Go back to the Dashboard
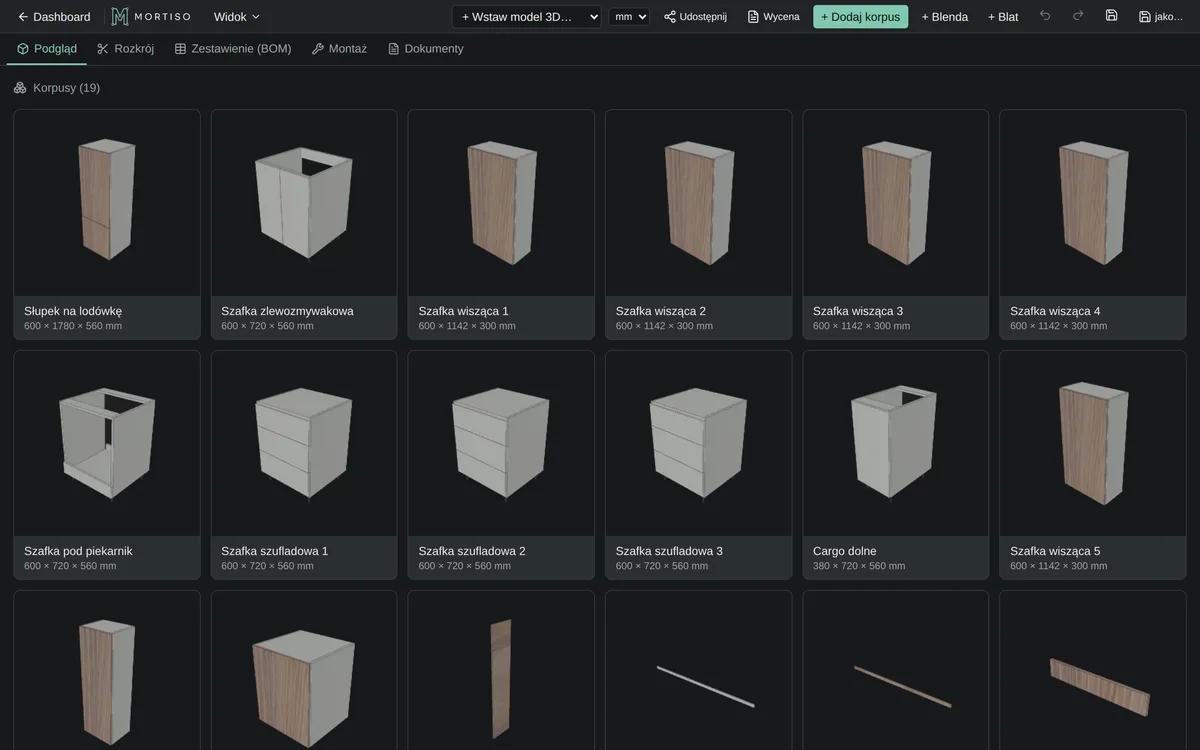The height and width of the screenshot is (750, 1200). click(54, 17)
